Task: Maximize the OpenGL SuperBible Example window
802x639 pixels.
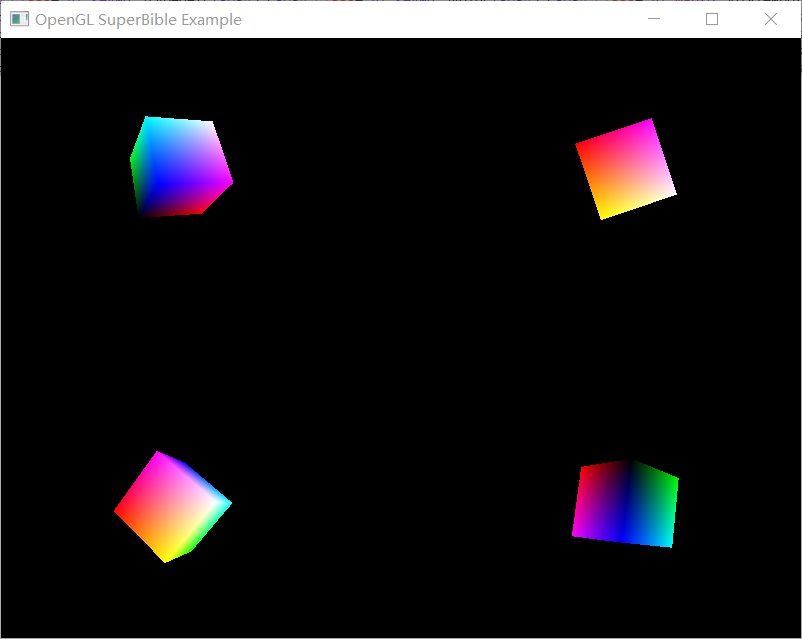Action: (711, 19)
